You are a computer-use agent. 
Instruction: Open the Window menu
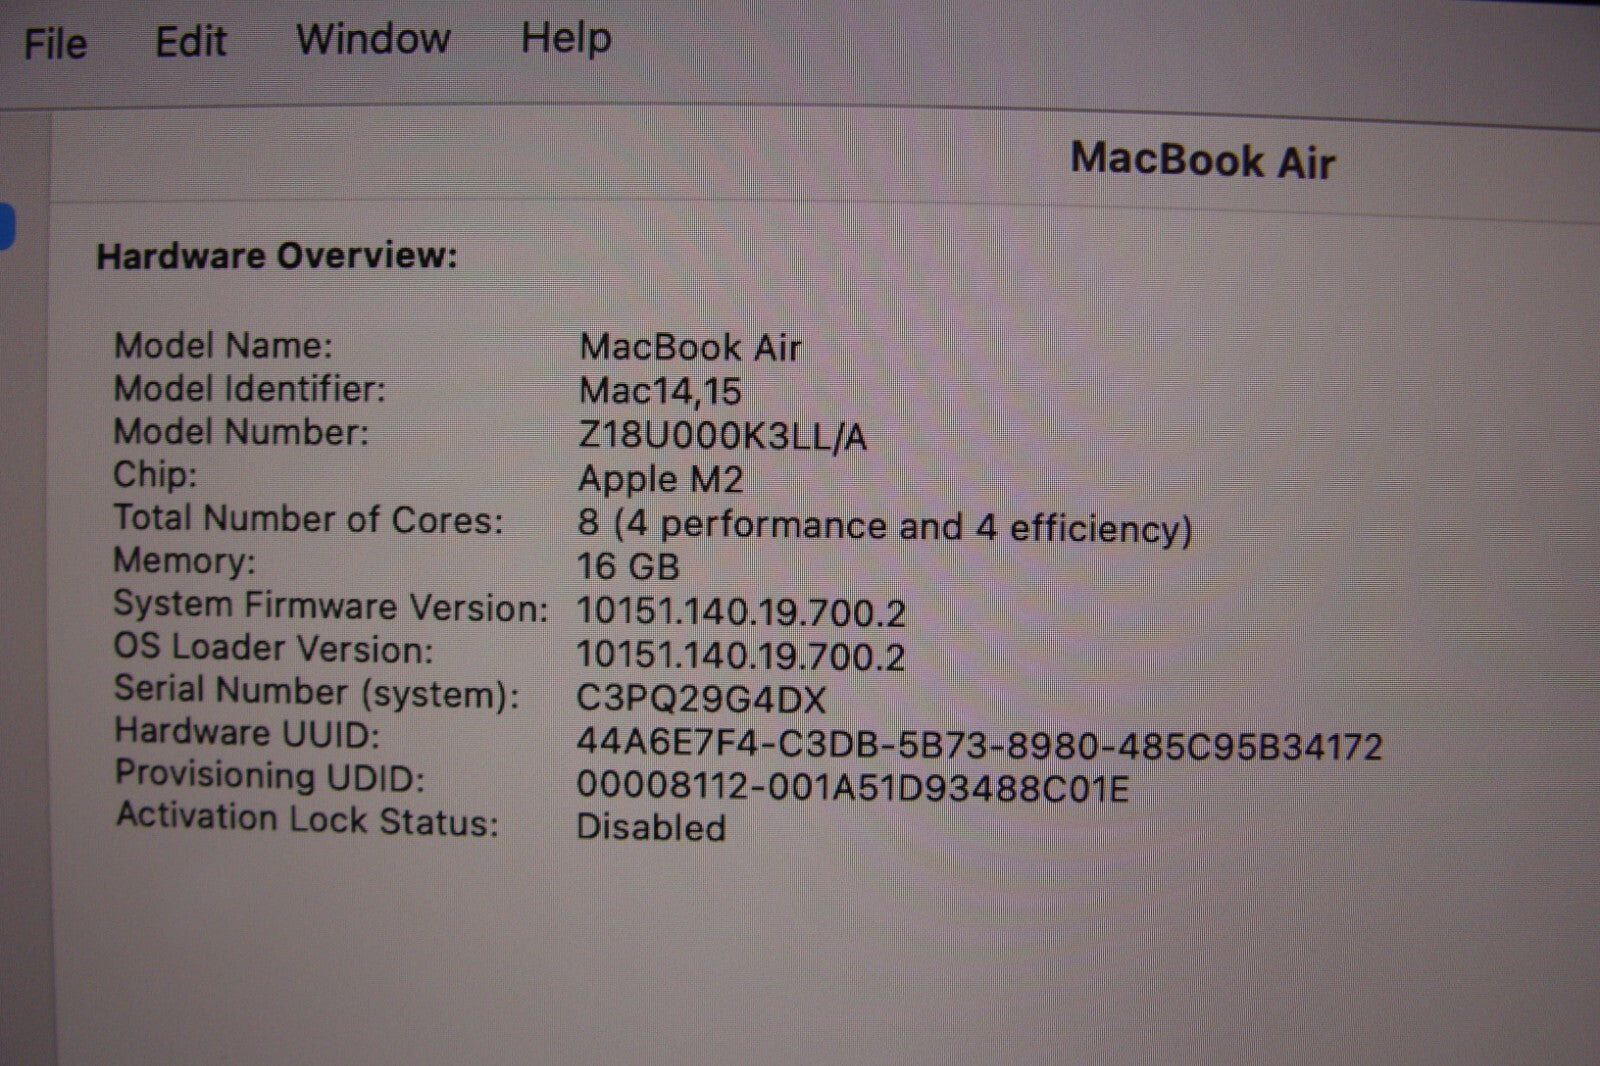tap(373, 39)
